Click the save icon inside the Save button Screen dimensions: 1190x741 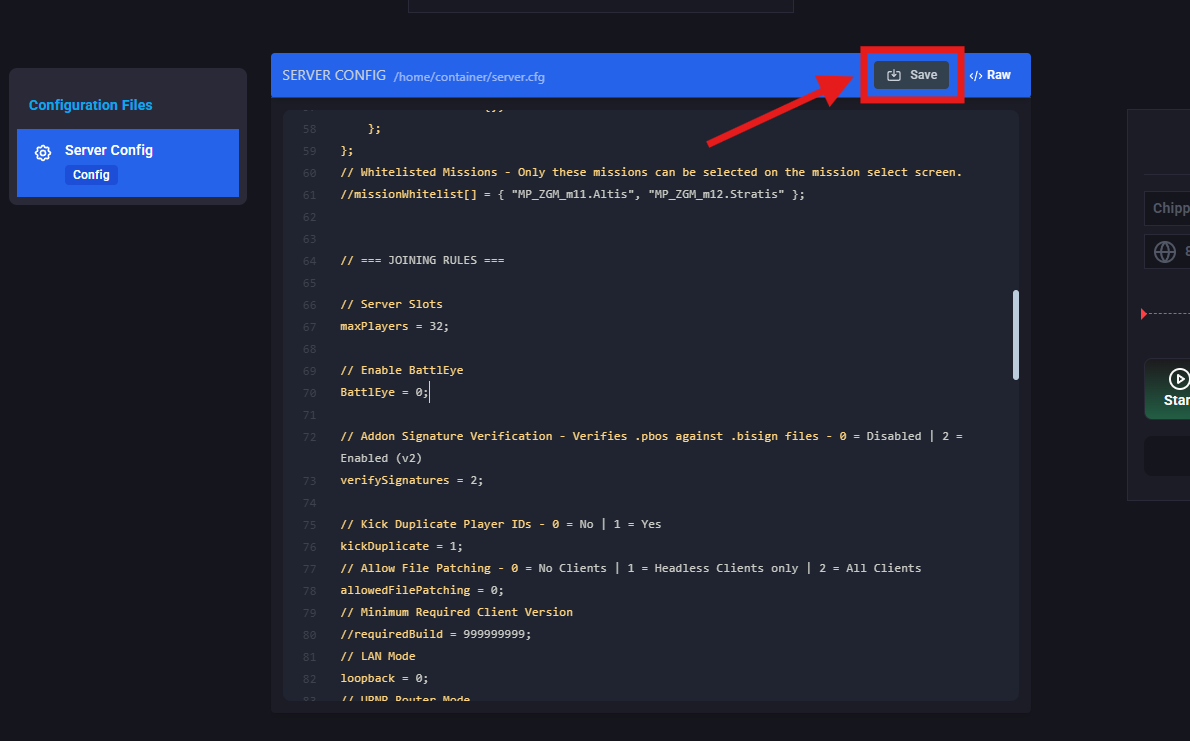tap(894, 75)
